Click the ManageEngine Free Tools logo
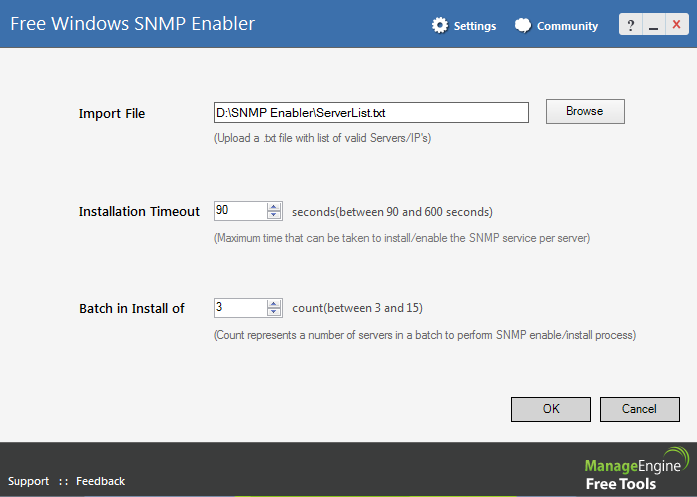The height and width of the screenshot is (497, 697). click(x=637, y=469)
